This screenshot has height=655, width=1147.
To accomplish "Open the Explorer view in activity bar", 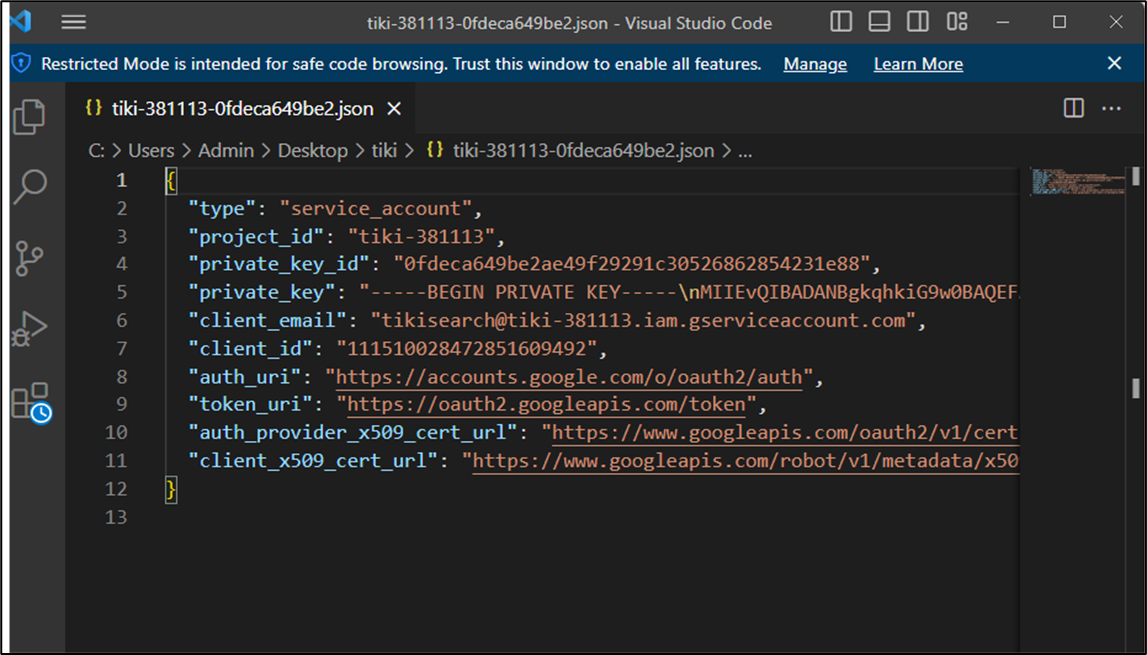I will tap(29, 117).
